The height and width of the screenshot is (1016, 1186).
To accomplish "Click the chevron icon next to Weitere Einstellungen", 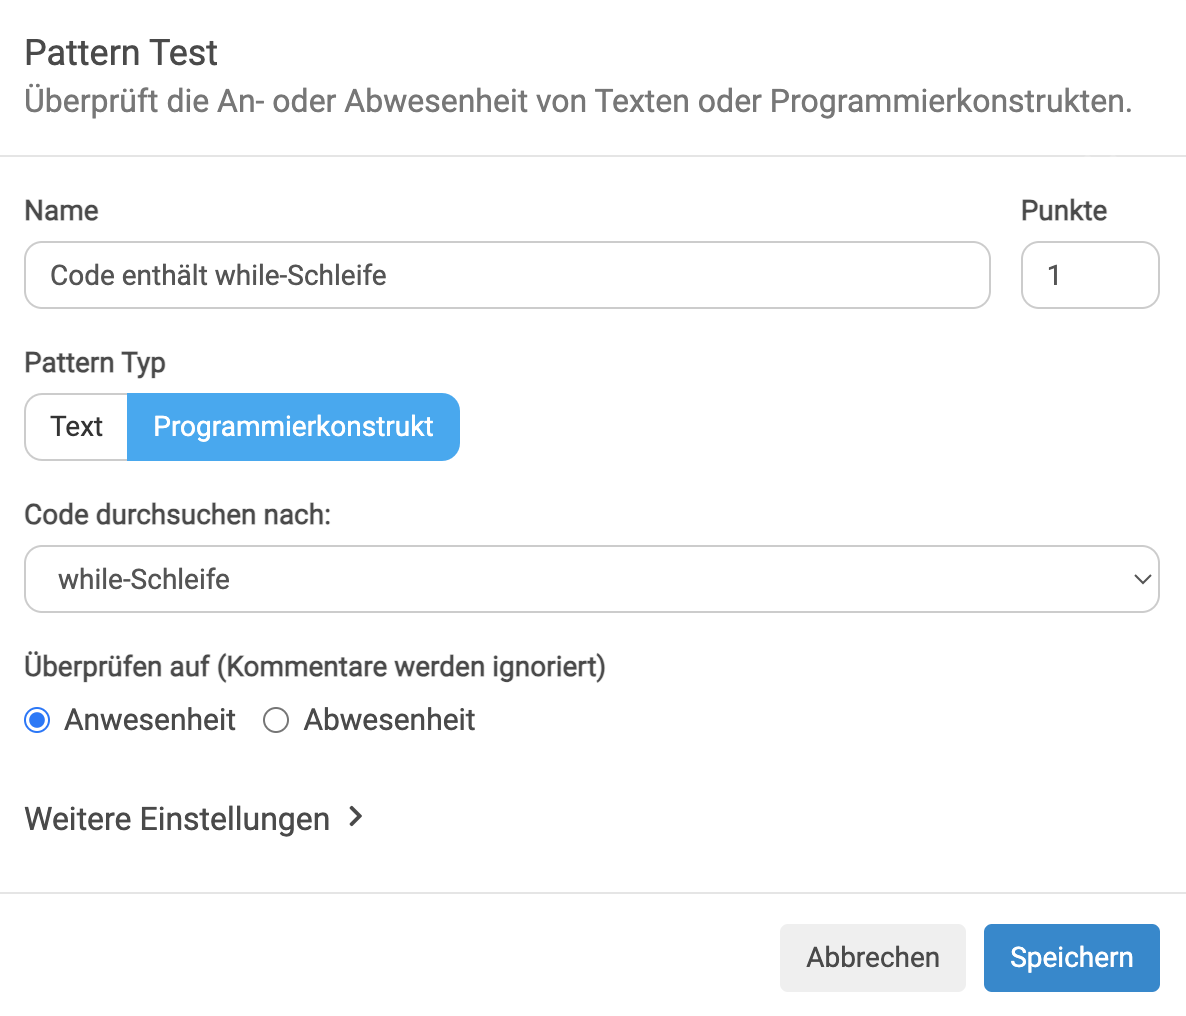I will [x=355, y=817].
